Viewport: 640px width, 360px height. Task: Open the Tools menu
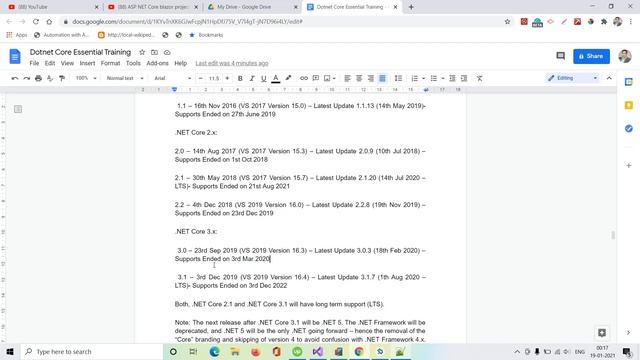point(133,63)
